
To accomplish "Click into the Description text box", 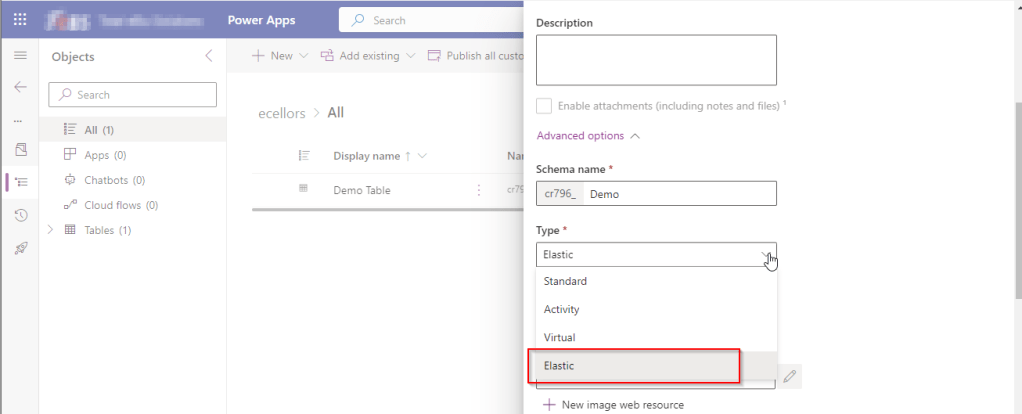I will click(656, 60).
